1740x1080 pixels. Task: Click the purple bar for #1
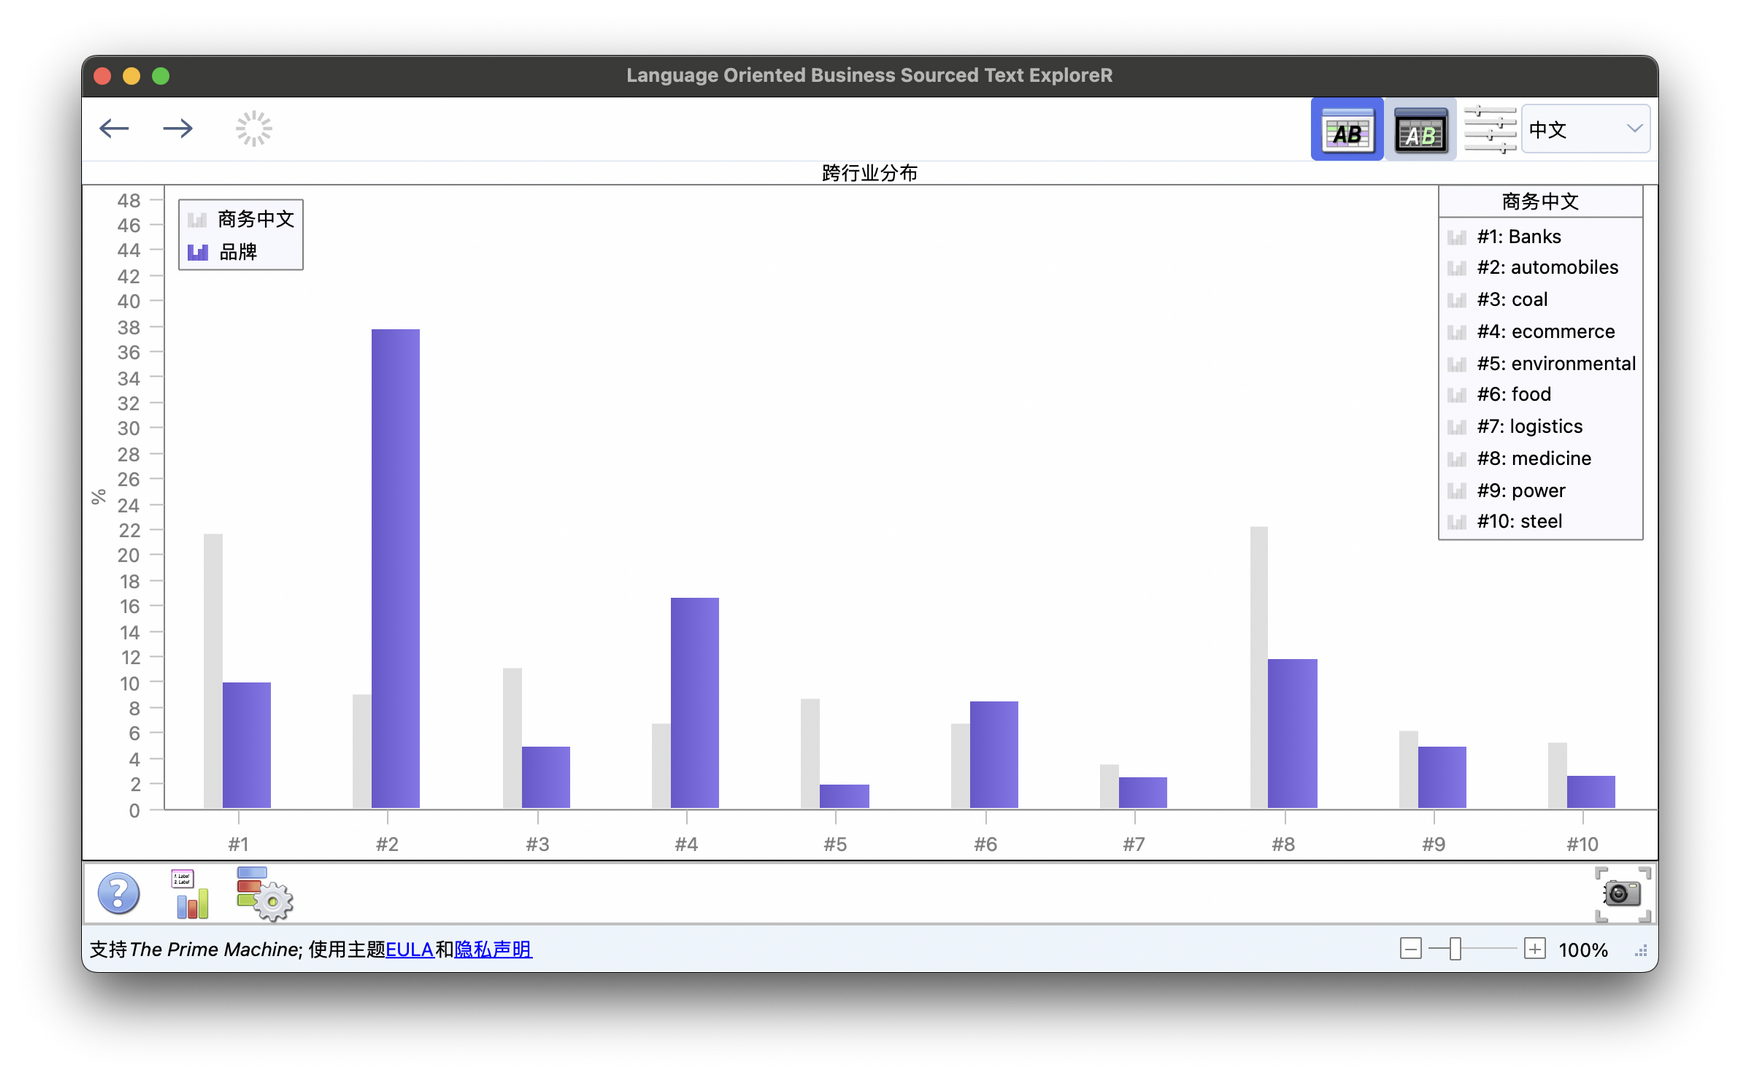click(x=247, y=745)
